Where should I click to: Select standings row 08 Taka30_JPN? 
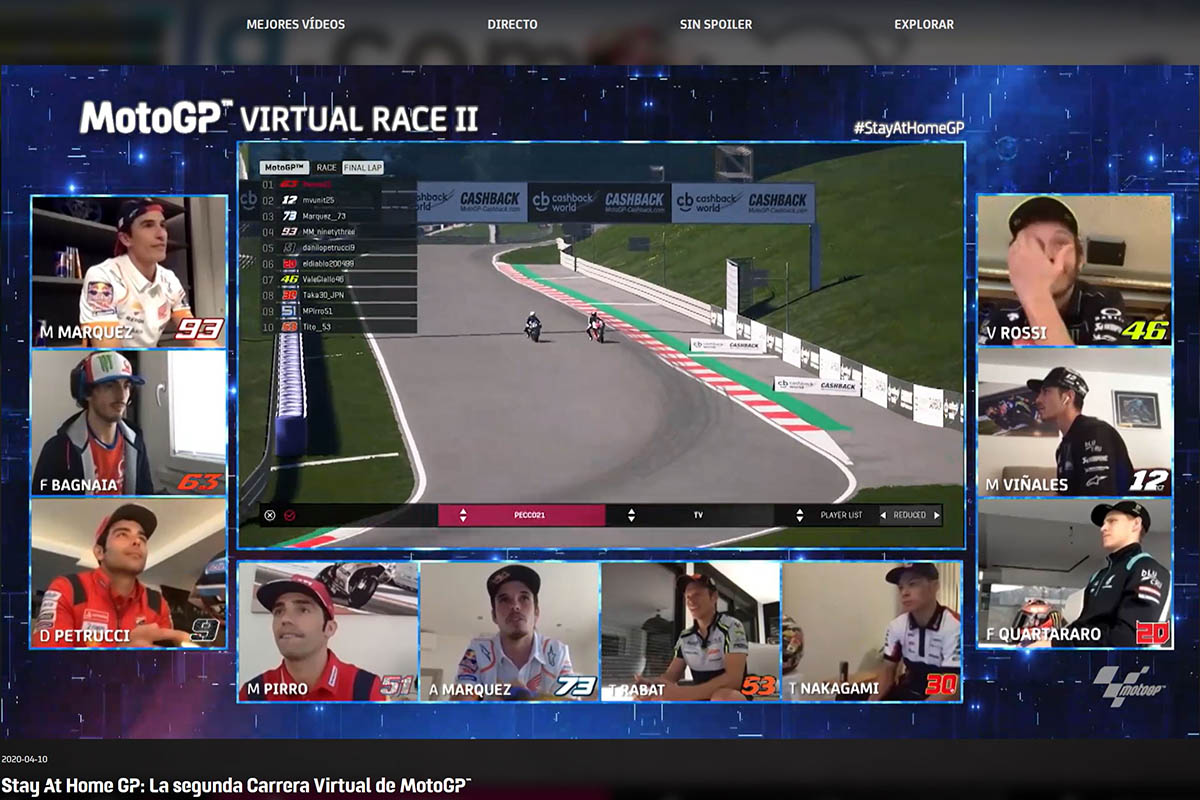click(338, 296)
